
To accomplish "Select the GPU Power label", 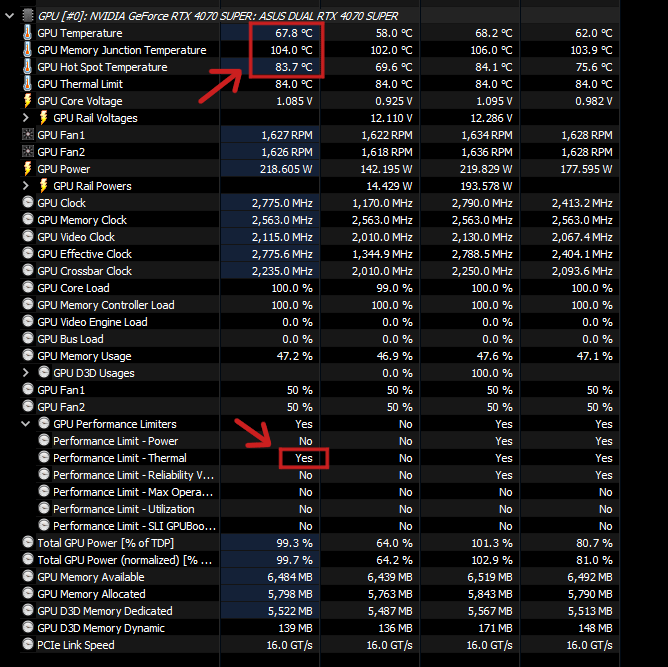I will point(63,169).
